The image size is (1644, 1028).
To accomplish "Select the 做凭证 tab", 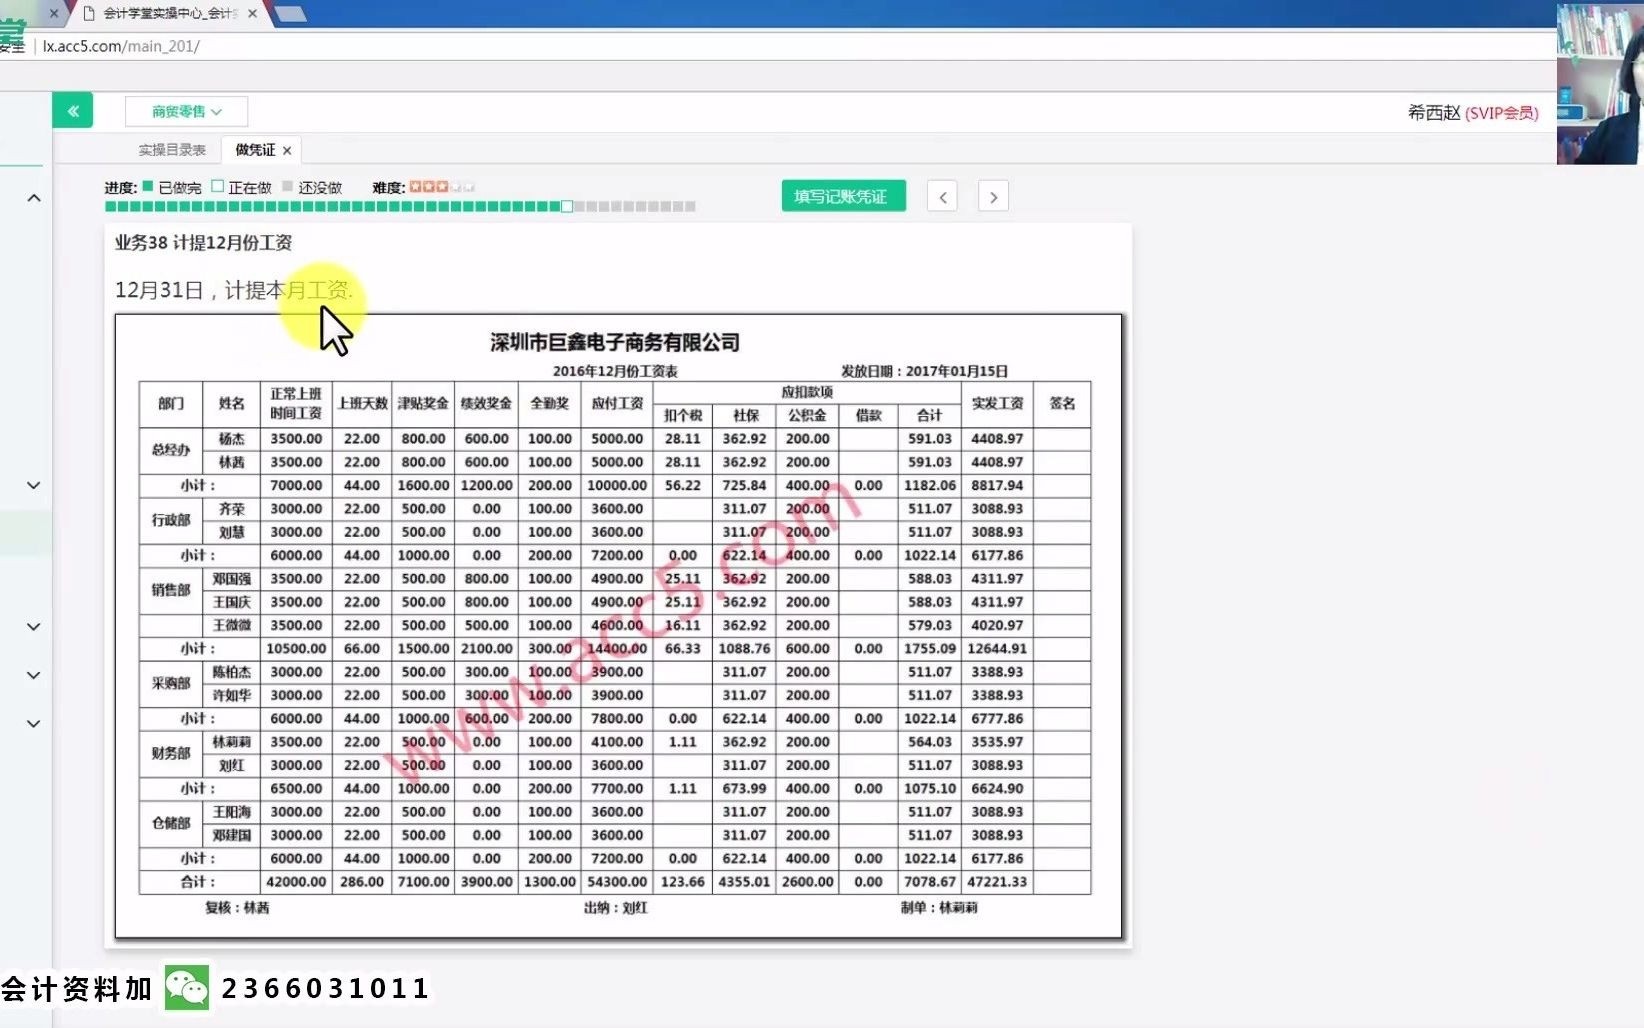I will pyautogui.click(x=255, y=150).
